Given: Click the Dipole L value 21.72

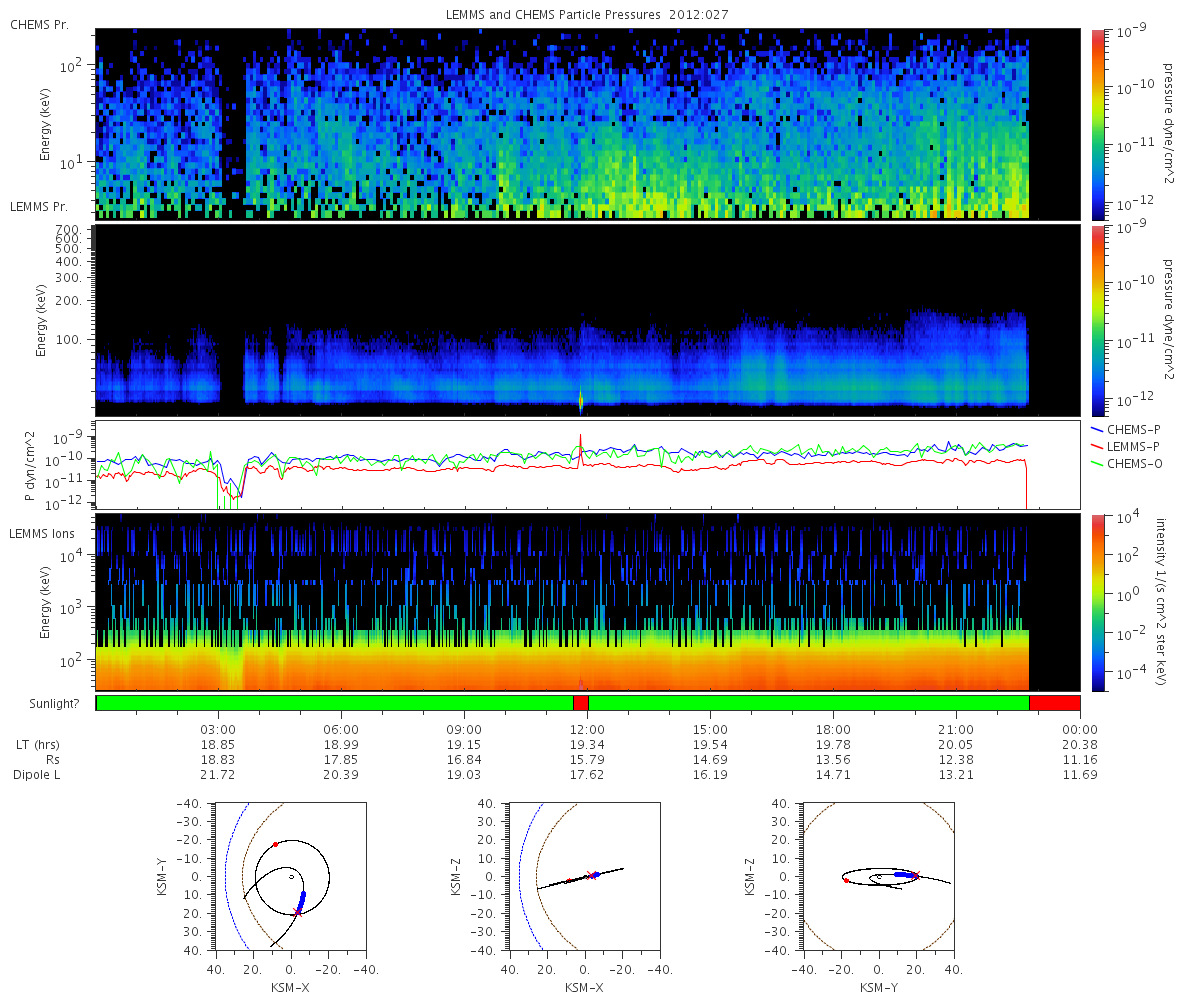Looking at the screenshot, I should coord(218,775).
